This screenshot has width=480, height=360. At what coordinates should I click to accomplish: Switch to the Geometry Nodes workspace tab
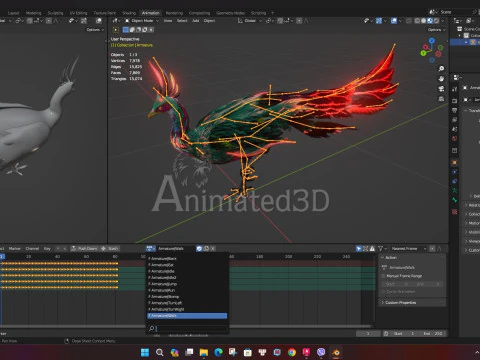coord(230,13)
